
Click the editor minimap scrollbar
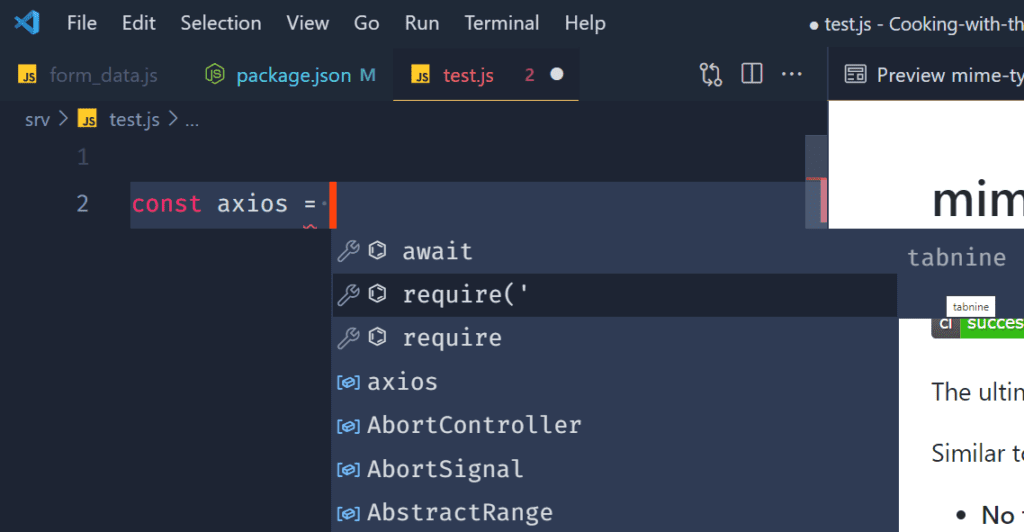pos(816,181)
